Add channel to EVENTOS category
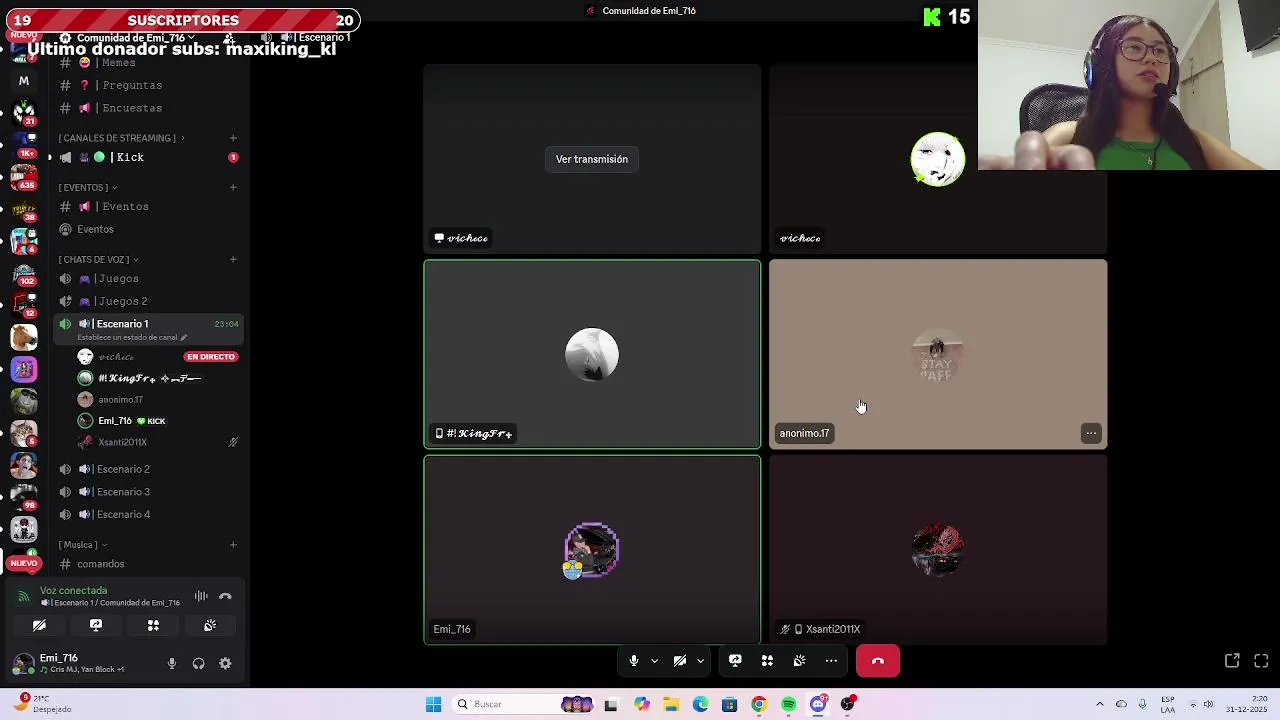Screen dimensions: 1280x720 pyautogui.click(x=233, y=187)
